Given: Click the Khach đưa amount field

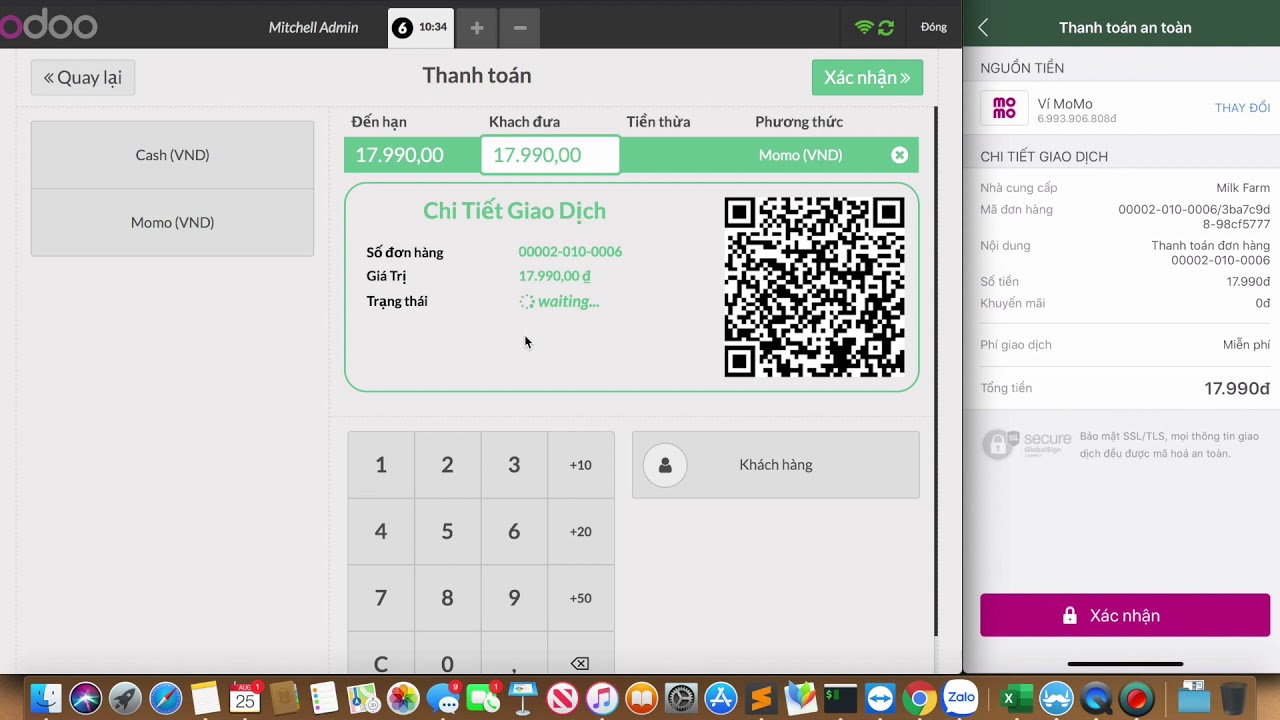Looking at the screenshot, I should point(550,155).
